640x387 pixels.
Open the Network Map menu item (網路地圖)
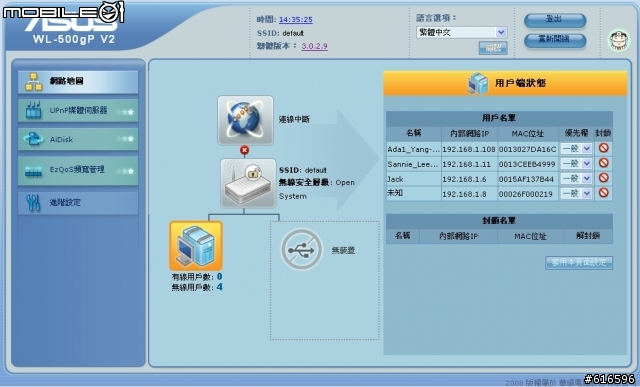pyautogui.click(x=78, y=82)
